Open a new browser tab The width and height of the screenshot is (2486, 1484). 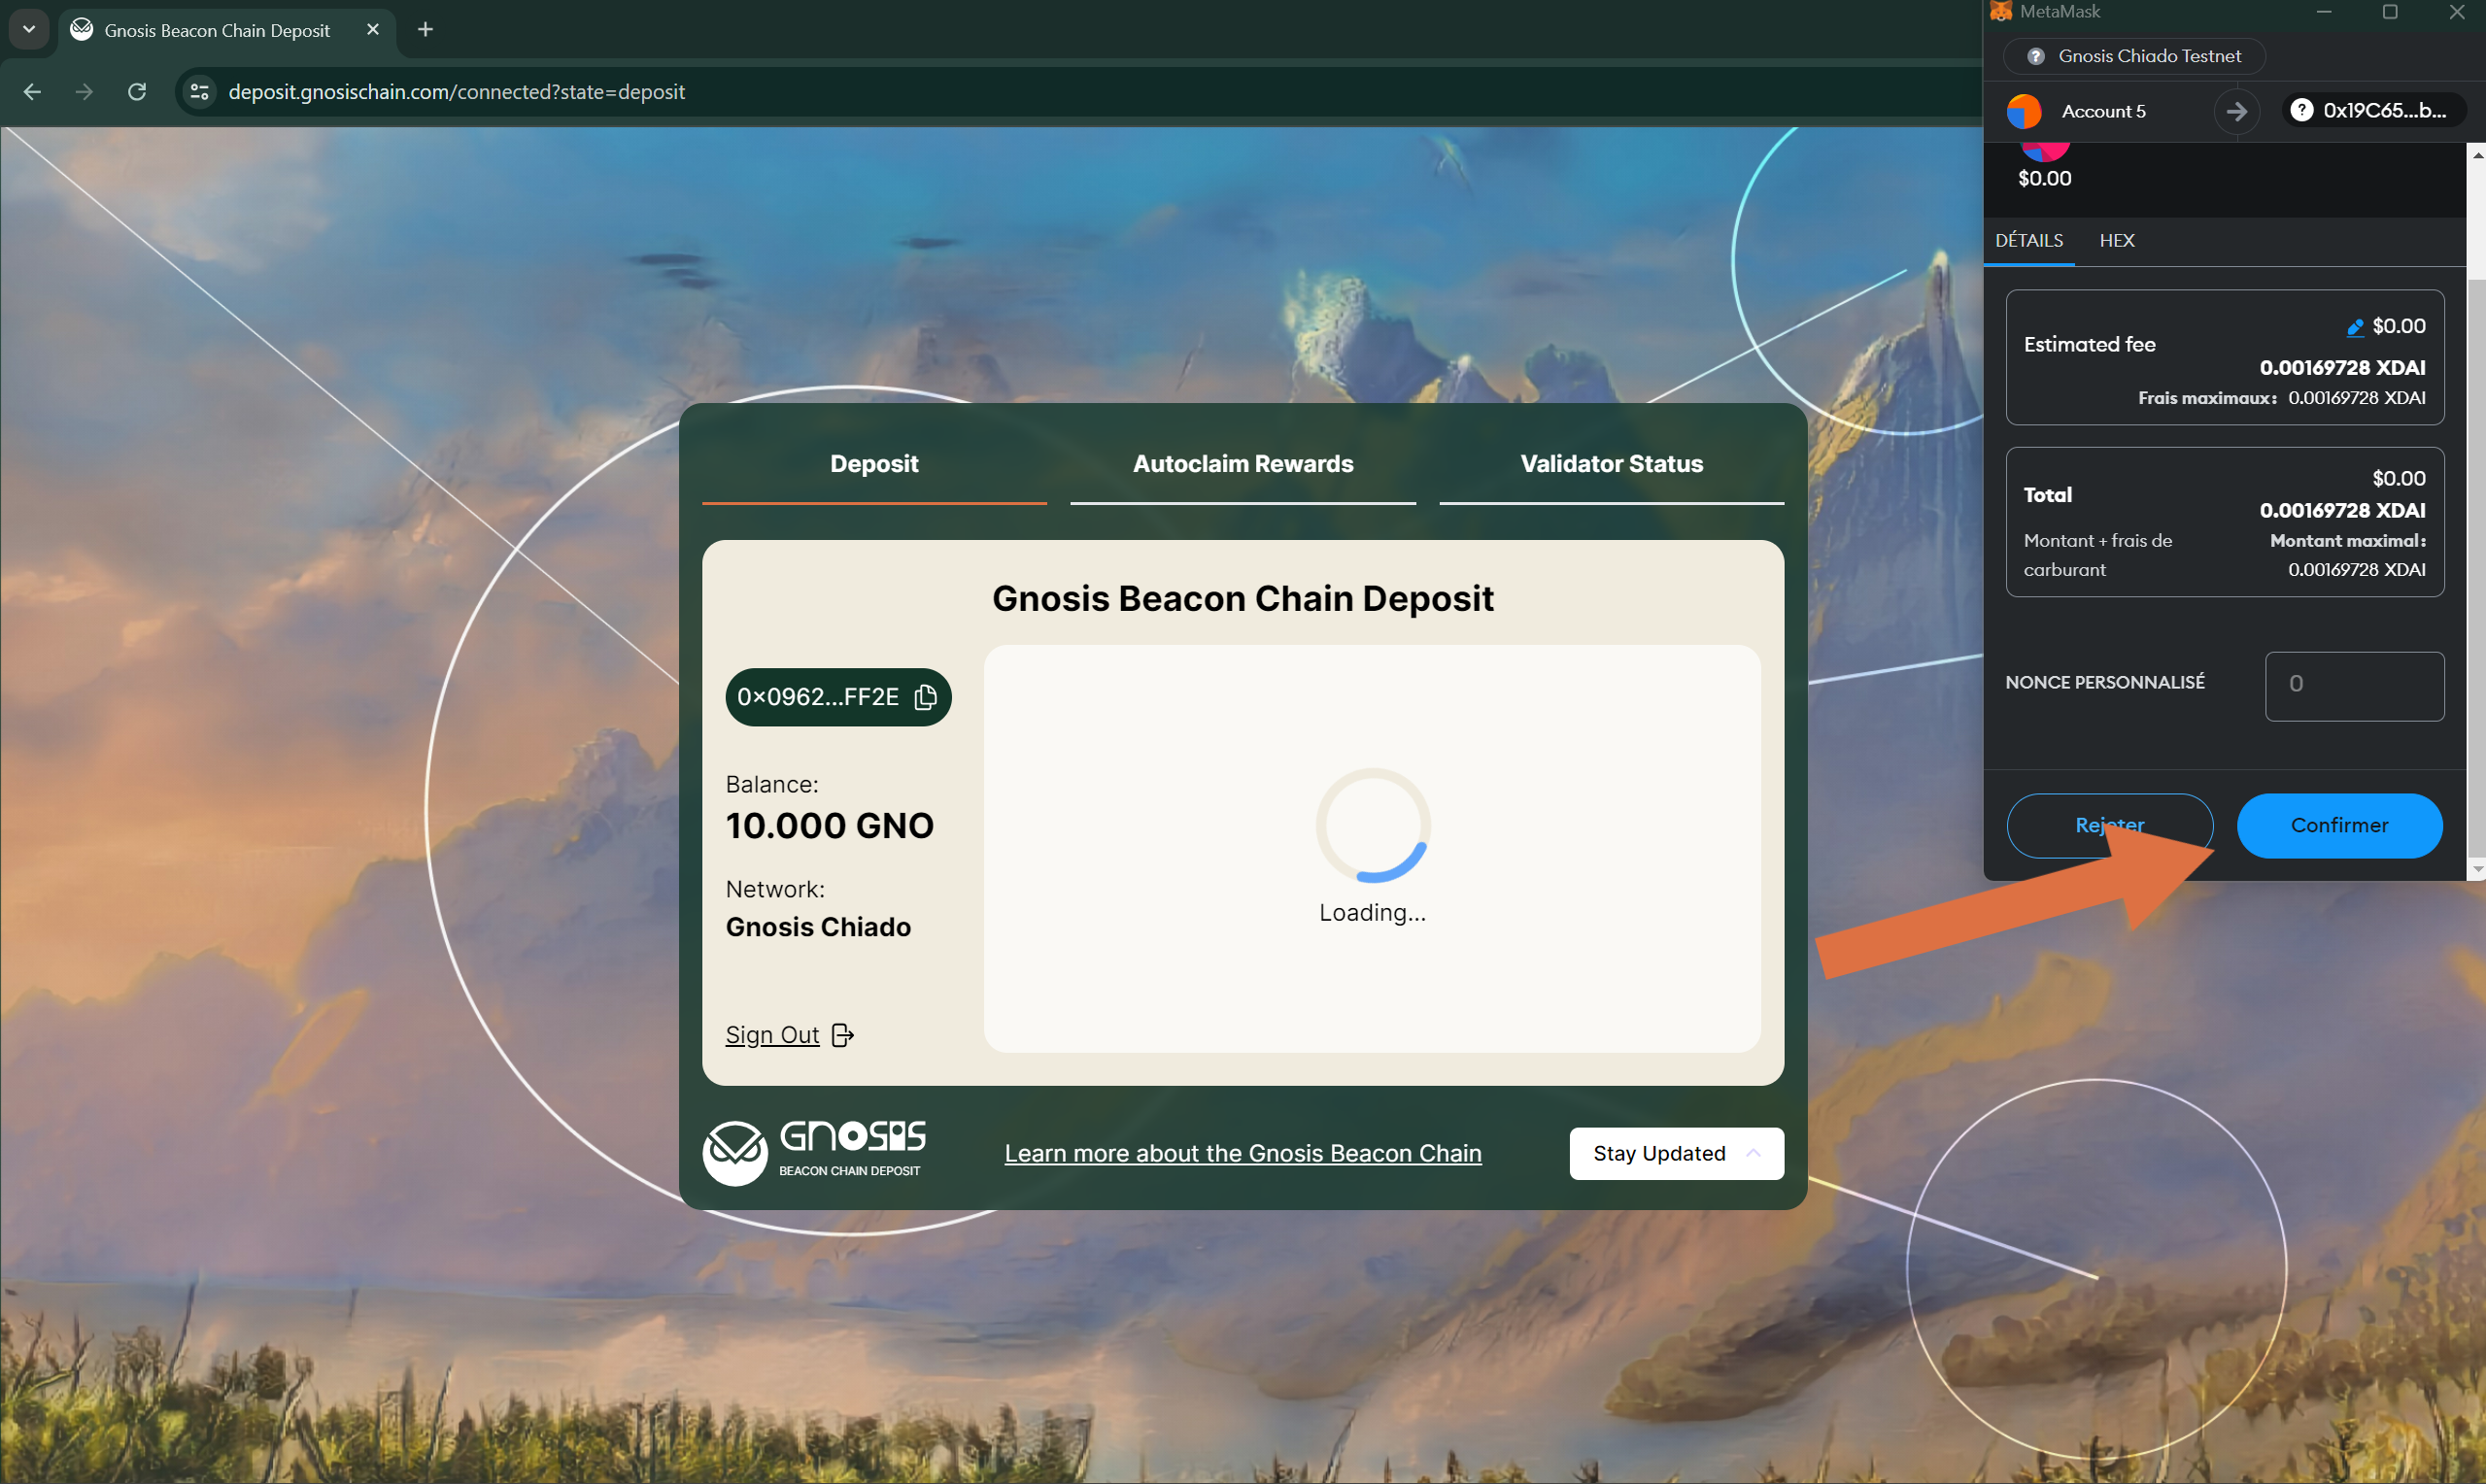(425, 30)
